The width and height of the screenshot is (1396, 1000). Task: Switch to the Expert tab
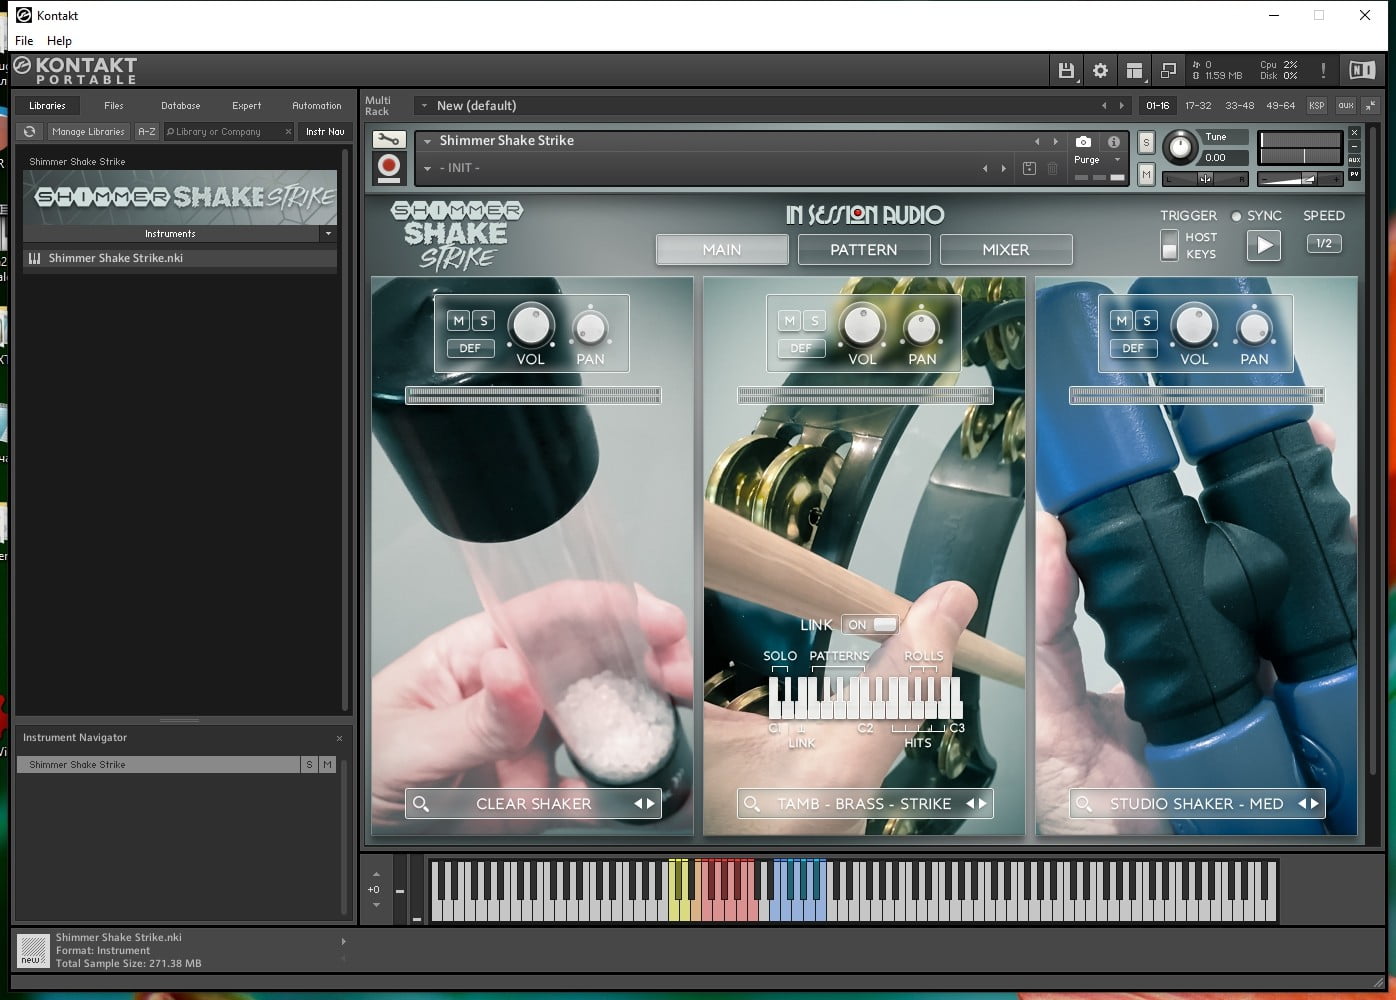247,105
